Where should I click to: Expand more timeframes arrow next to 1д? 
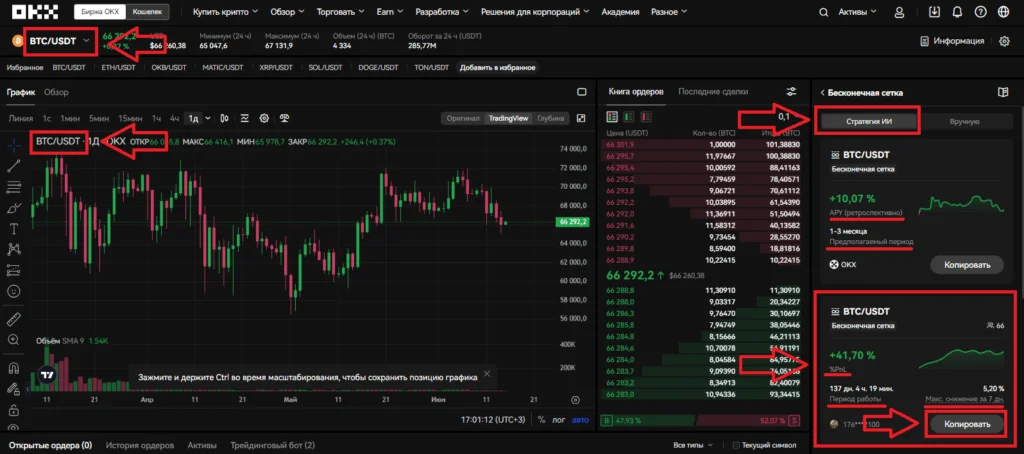pyautogui.click(x=208, y=118)
